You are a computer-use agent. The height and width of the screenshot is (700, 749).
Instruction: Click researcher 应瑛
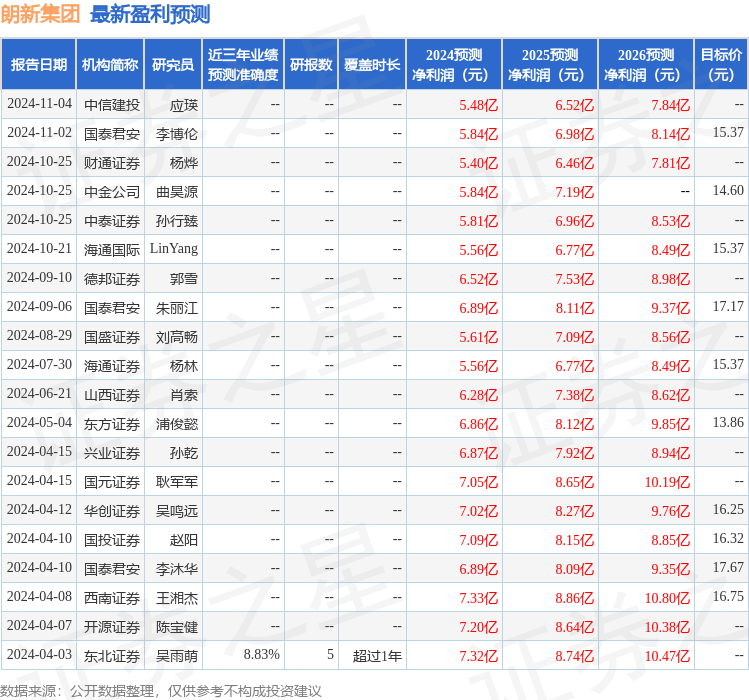coord(184,105)
